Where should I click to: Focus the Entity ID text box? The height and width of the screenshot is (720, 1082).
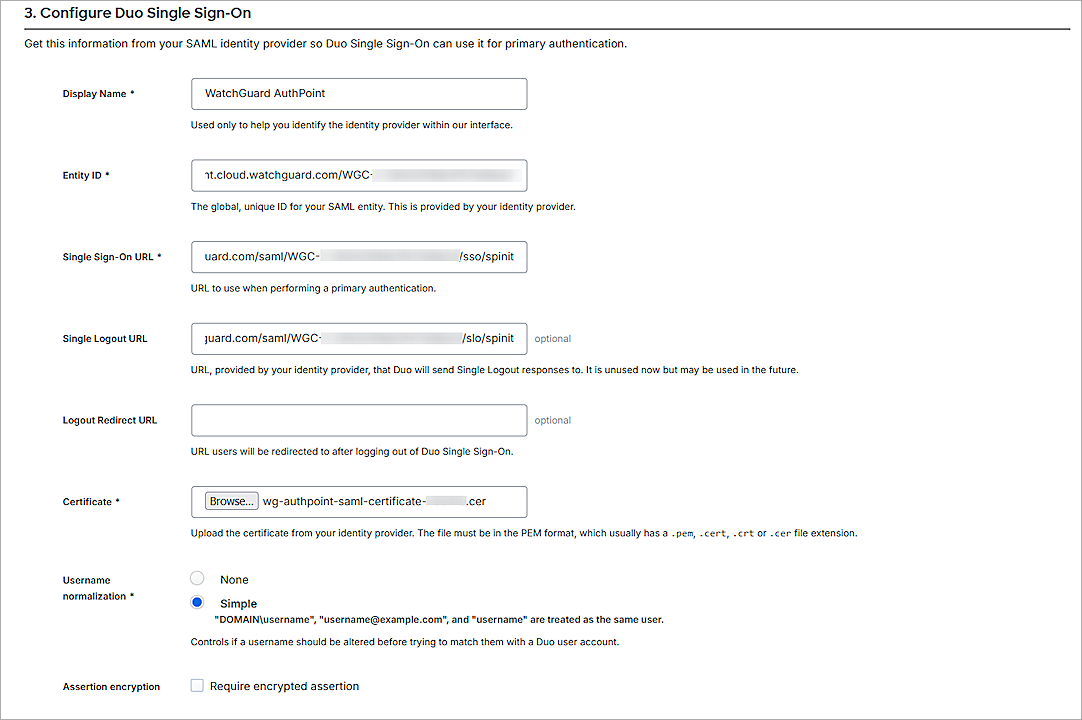(358, 175)
